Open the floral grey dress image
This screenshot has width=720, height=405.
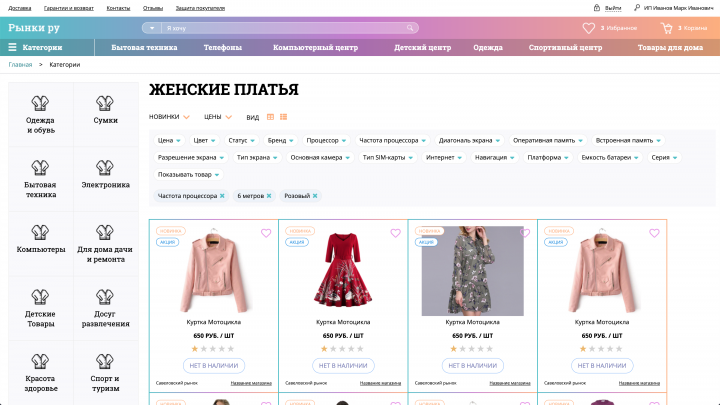tap(472, 270)
